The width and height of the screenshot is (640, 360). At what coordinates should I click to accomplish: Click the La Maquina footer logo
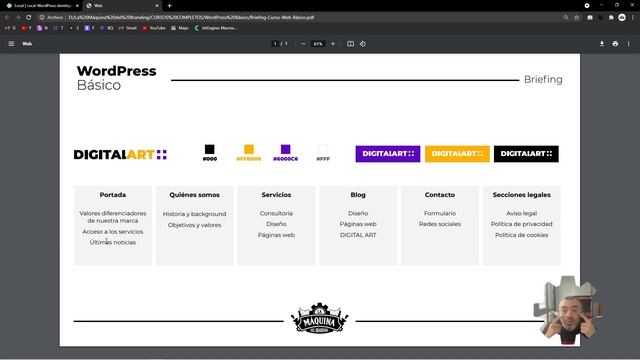[x=320, y=318]
